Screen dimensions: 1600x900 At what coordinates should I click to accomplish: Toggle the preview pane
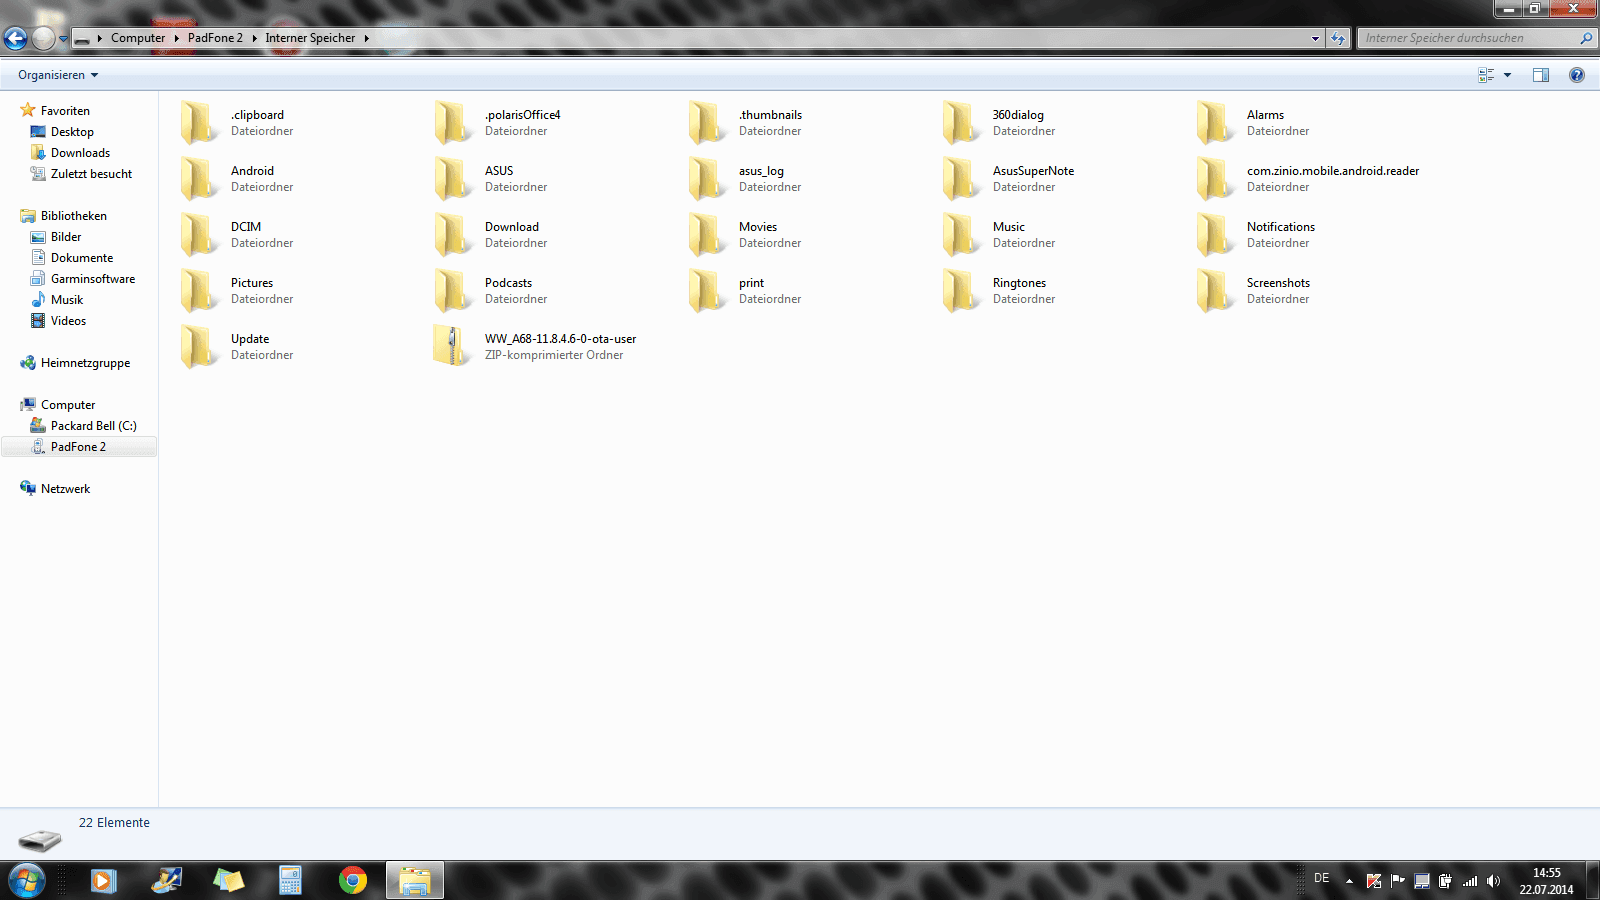pyautogui.click(x=1541, y=75)
